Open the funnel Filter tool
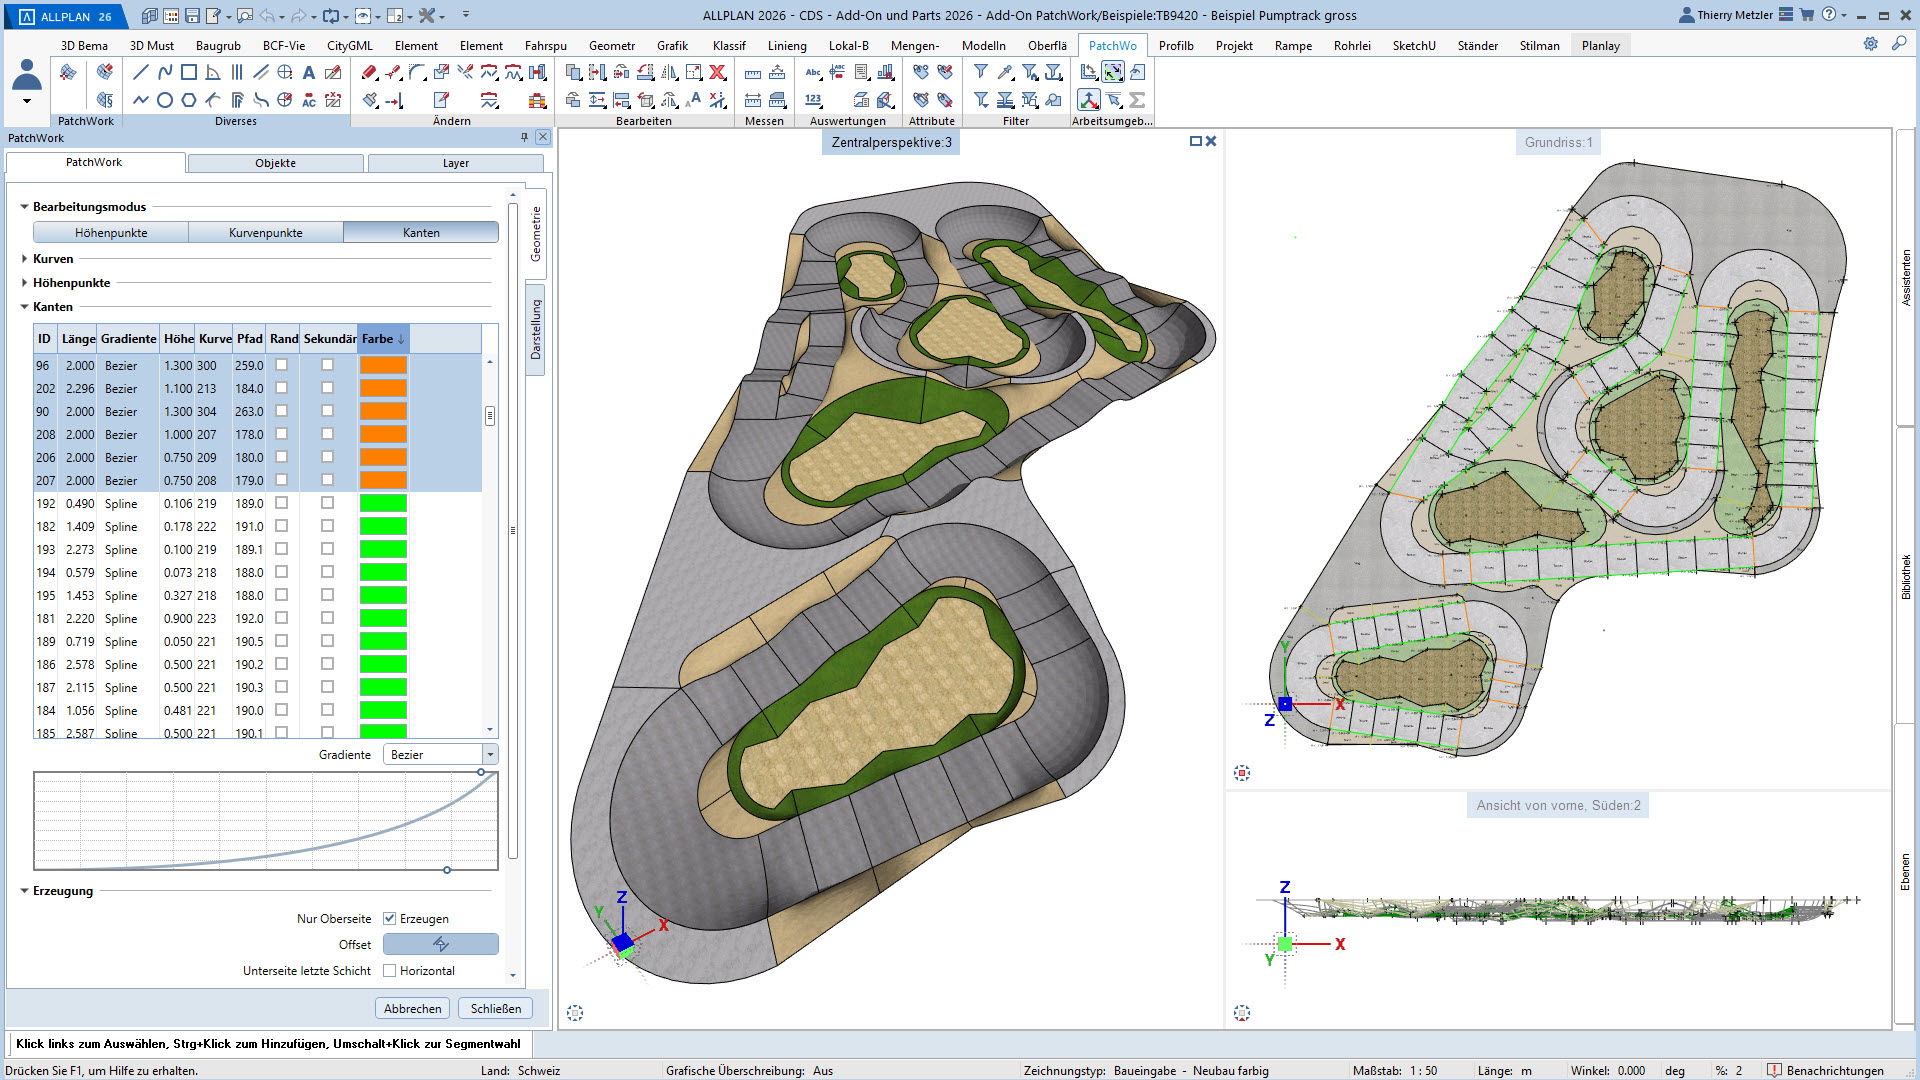The image size is (1920, 1080). tap(981, 72)
